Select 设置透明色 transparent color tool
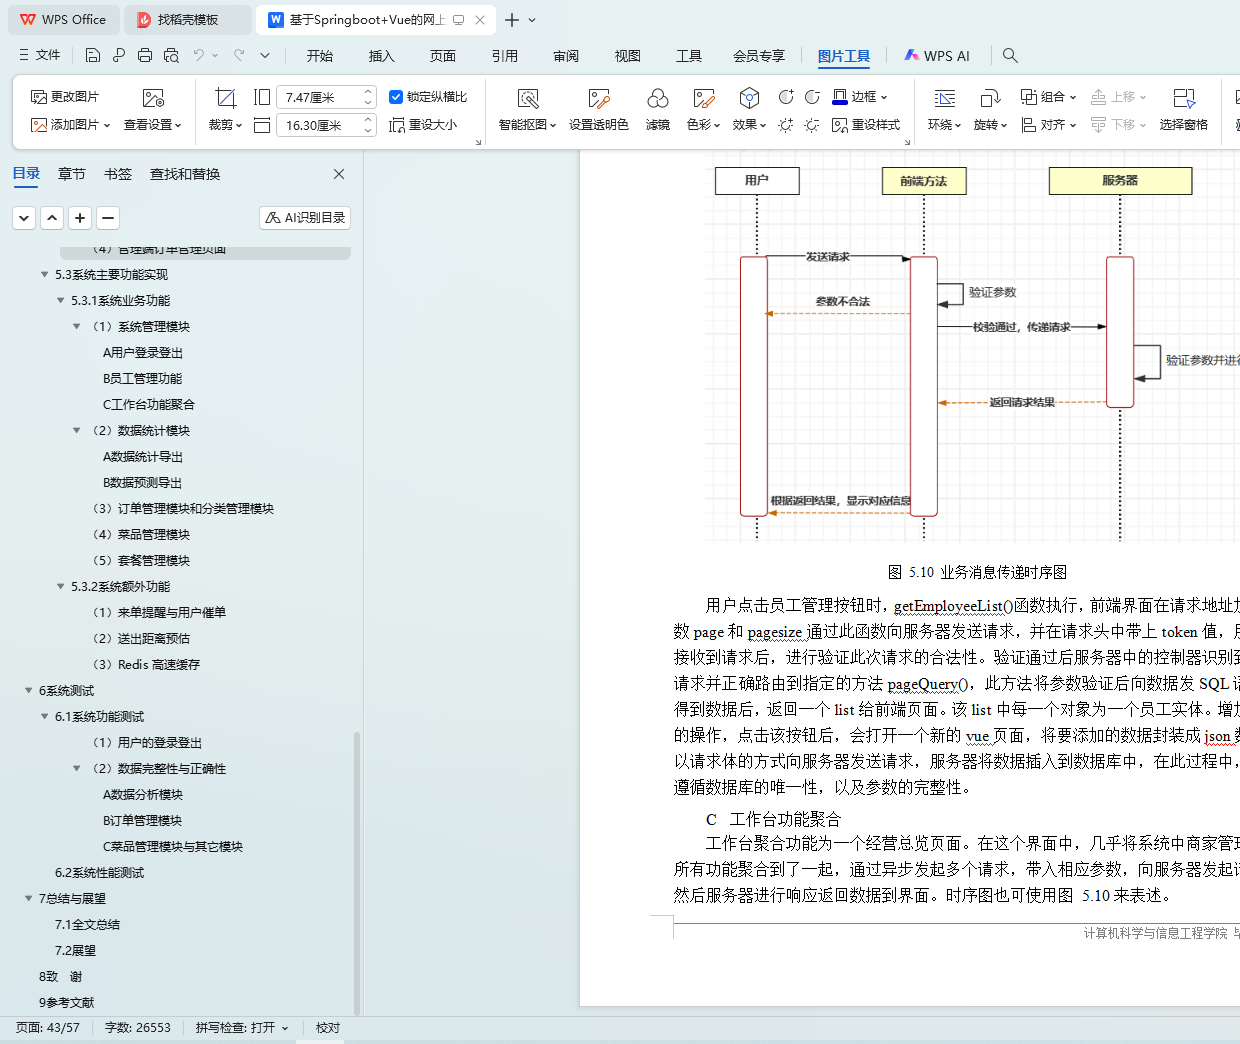The width and height of the screenshot is (1240, 1044). 598,110
